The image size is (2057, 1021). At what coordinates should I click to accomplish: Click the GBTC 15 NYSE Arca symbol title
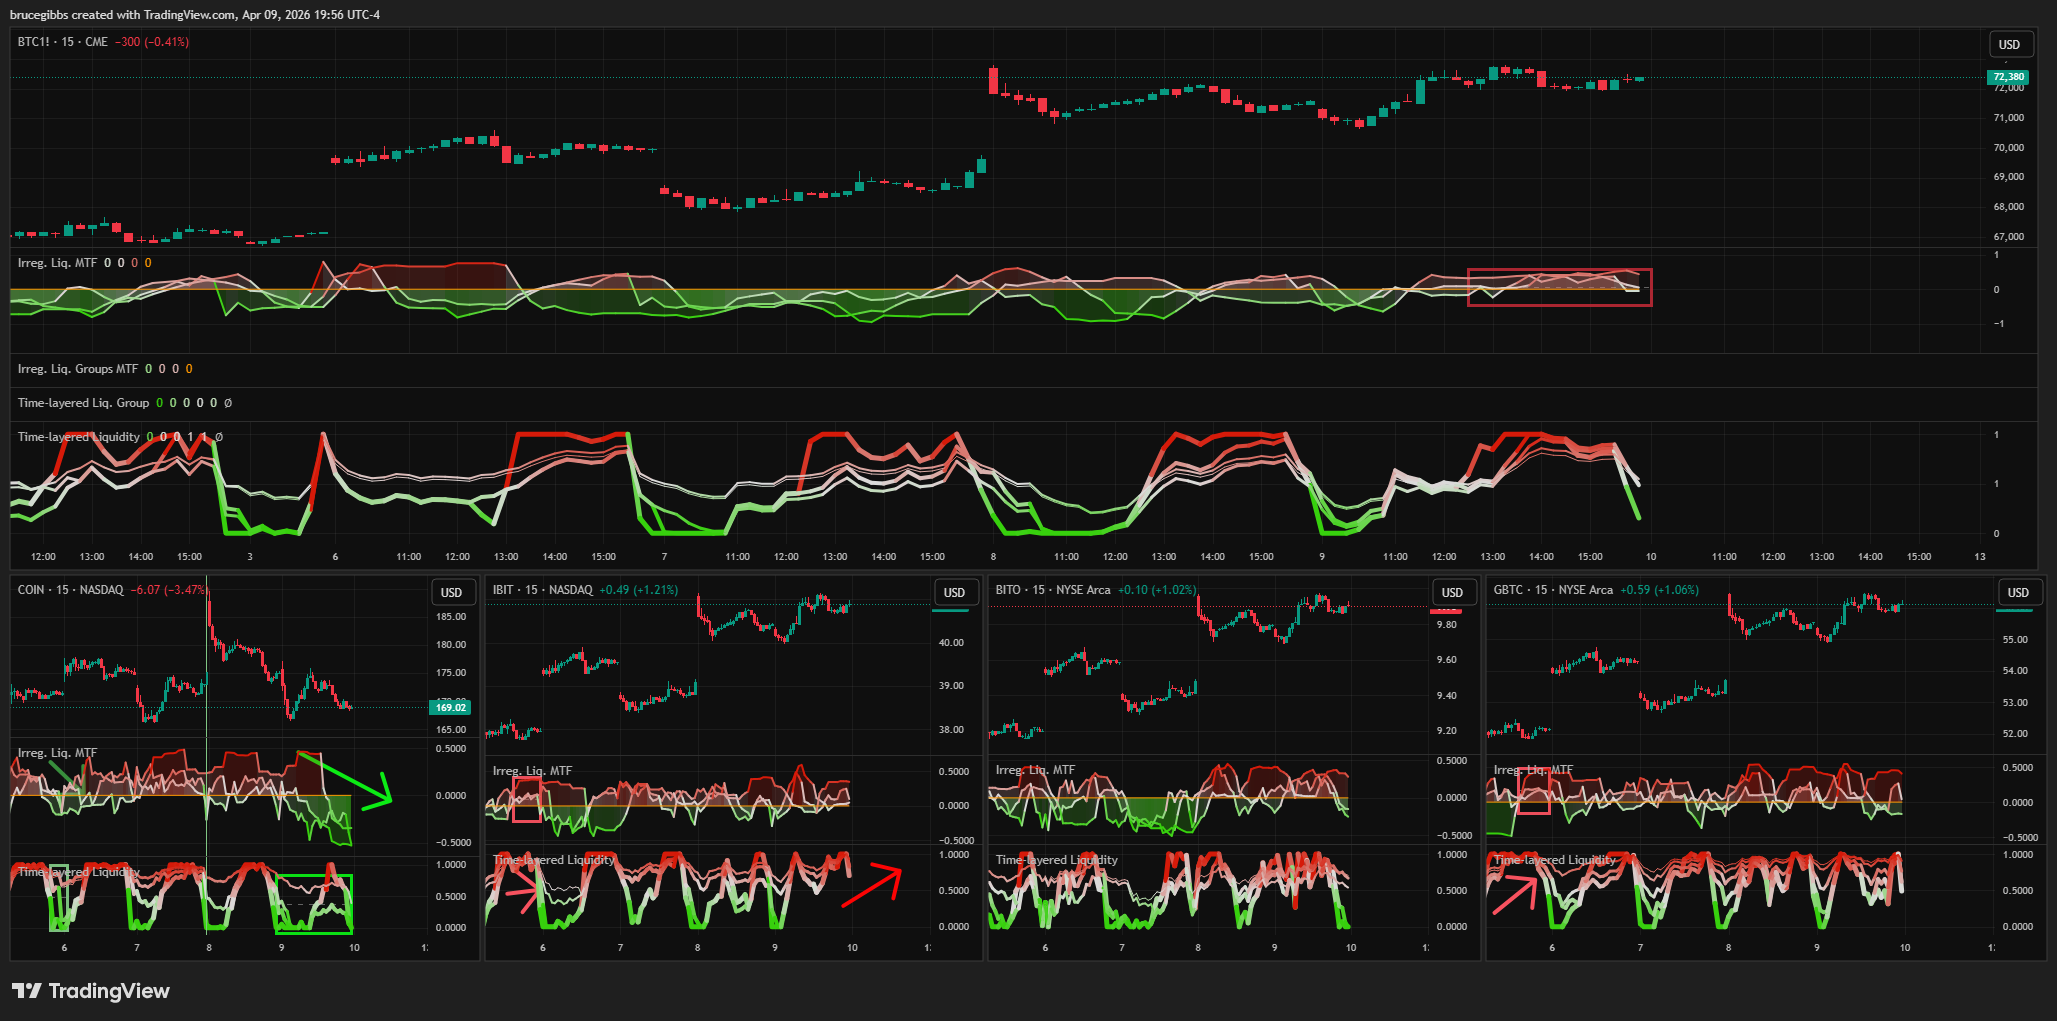[1551, 590]
